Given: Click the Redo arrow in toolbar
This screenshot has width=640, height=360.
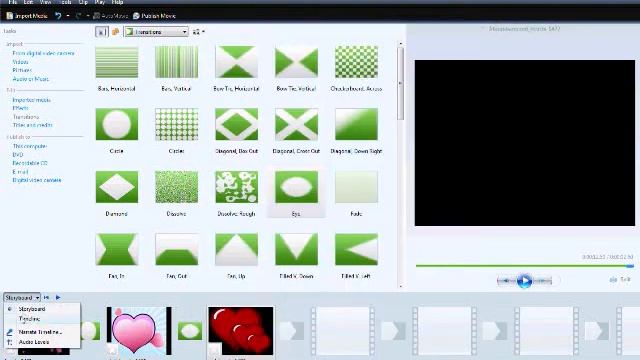Looking at the screenshot, I should [78, 16].
